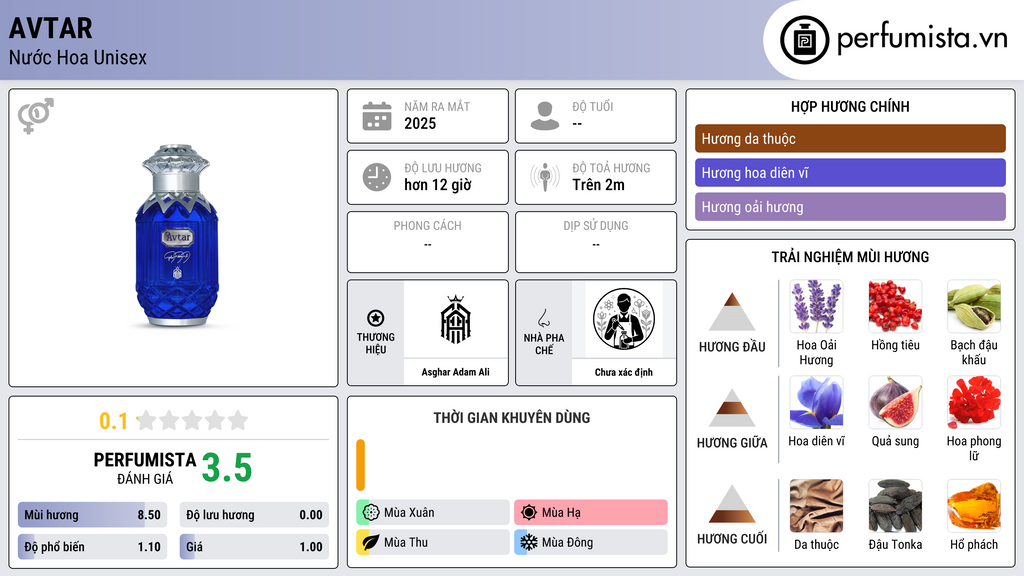Select the Hương hoa diên vĩ accord bar
Viewport: 1024px width, 576px height.
850,172
